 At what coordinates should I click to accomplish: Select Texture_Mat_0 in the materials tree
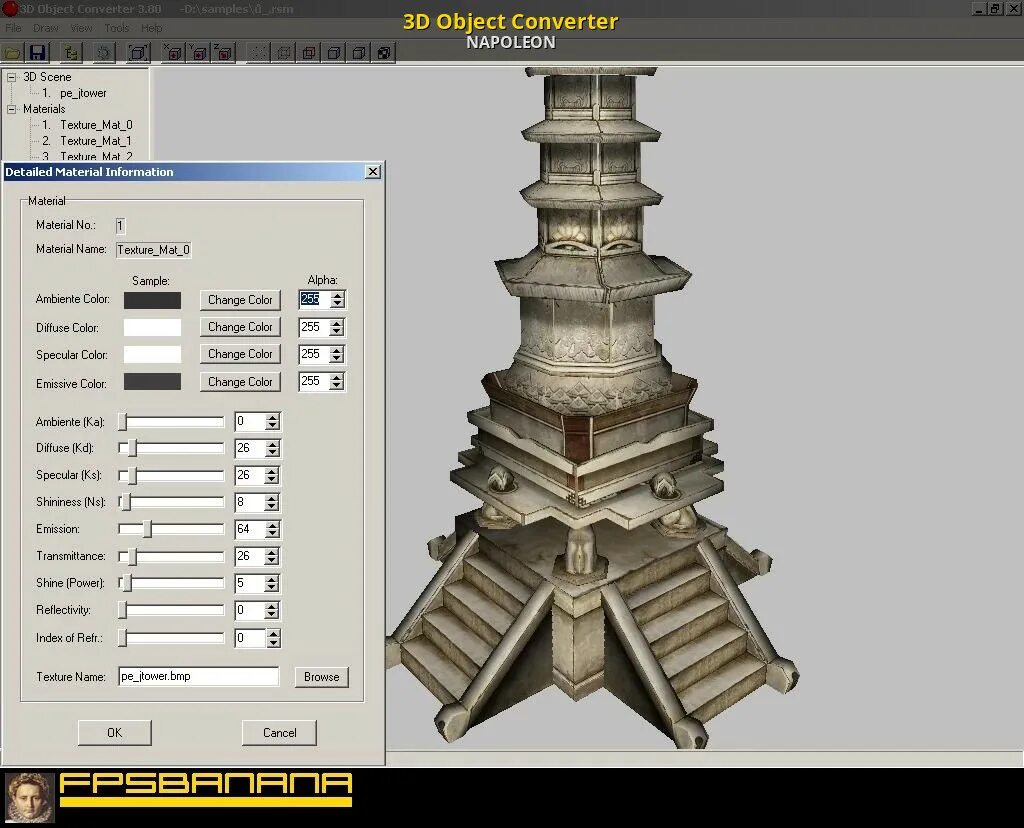point(96,125)
